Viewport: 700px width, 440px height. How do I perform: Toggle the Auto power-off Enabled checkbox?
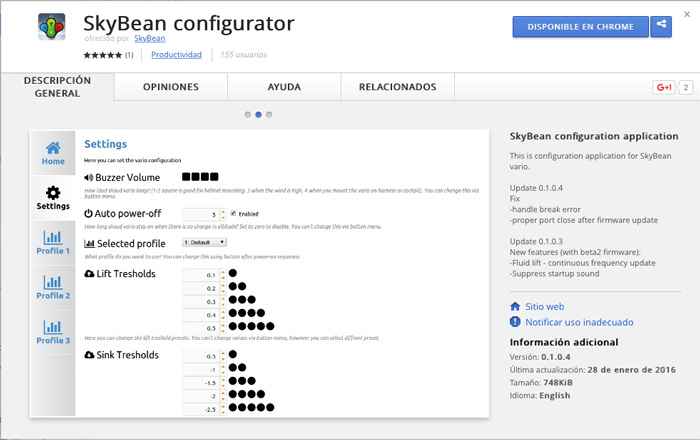(232, 213)
